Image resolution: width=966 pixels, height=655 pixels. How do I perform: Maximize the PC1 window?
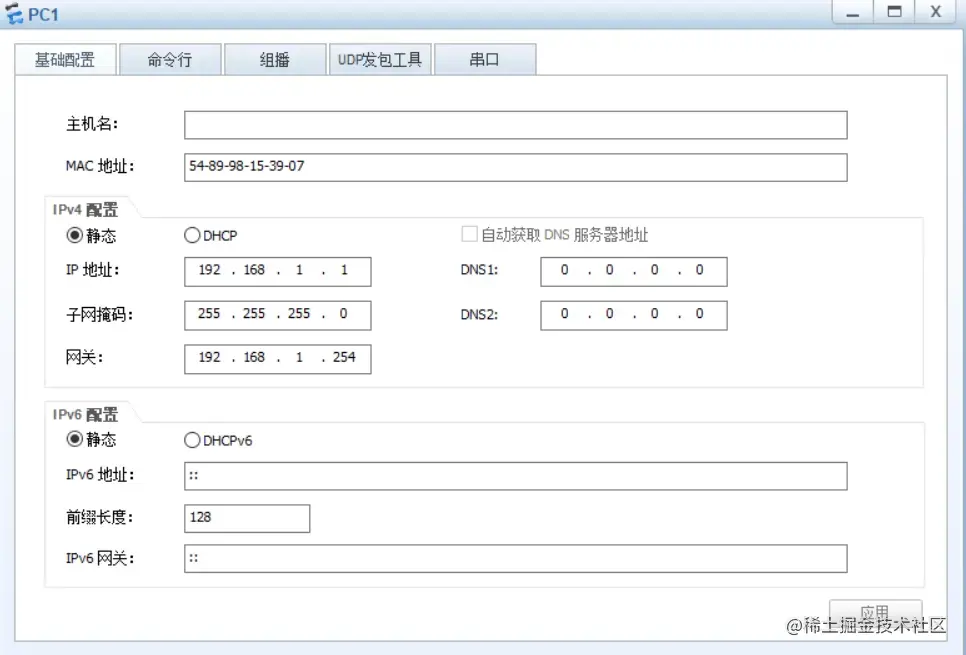[894, 12]
